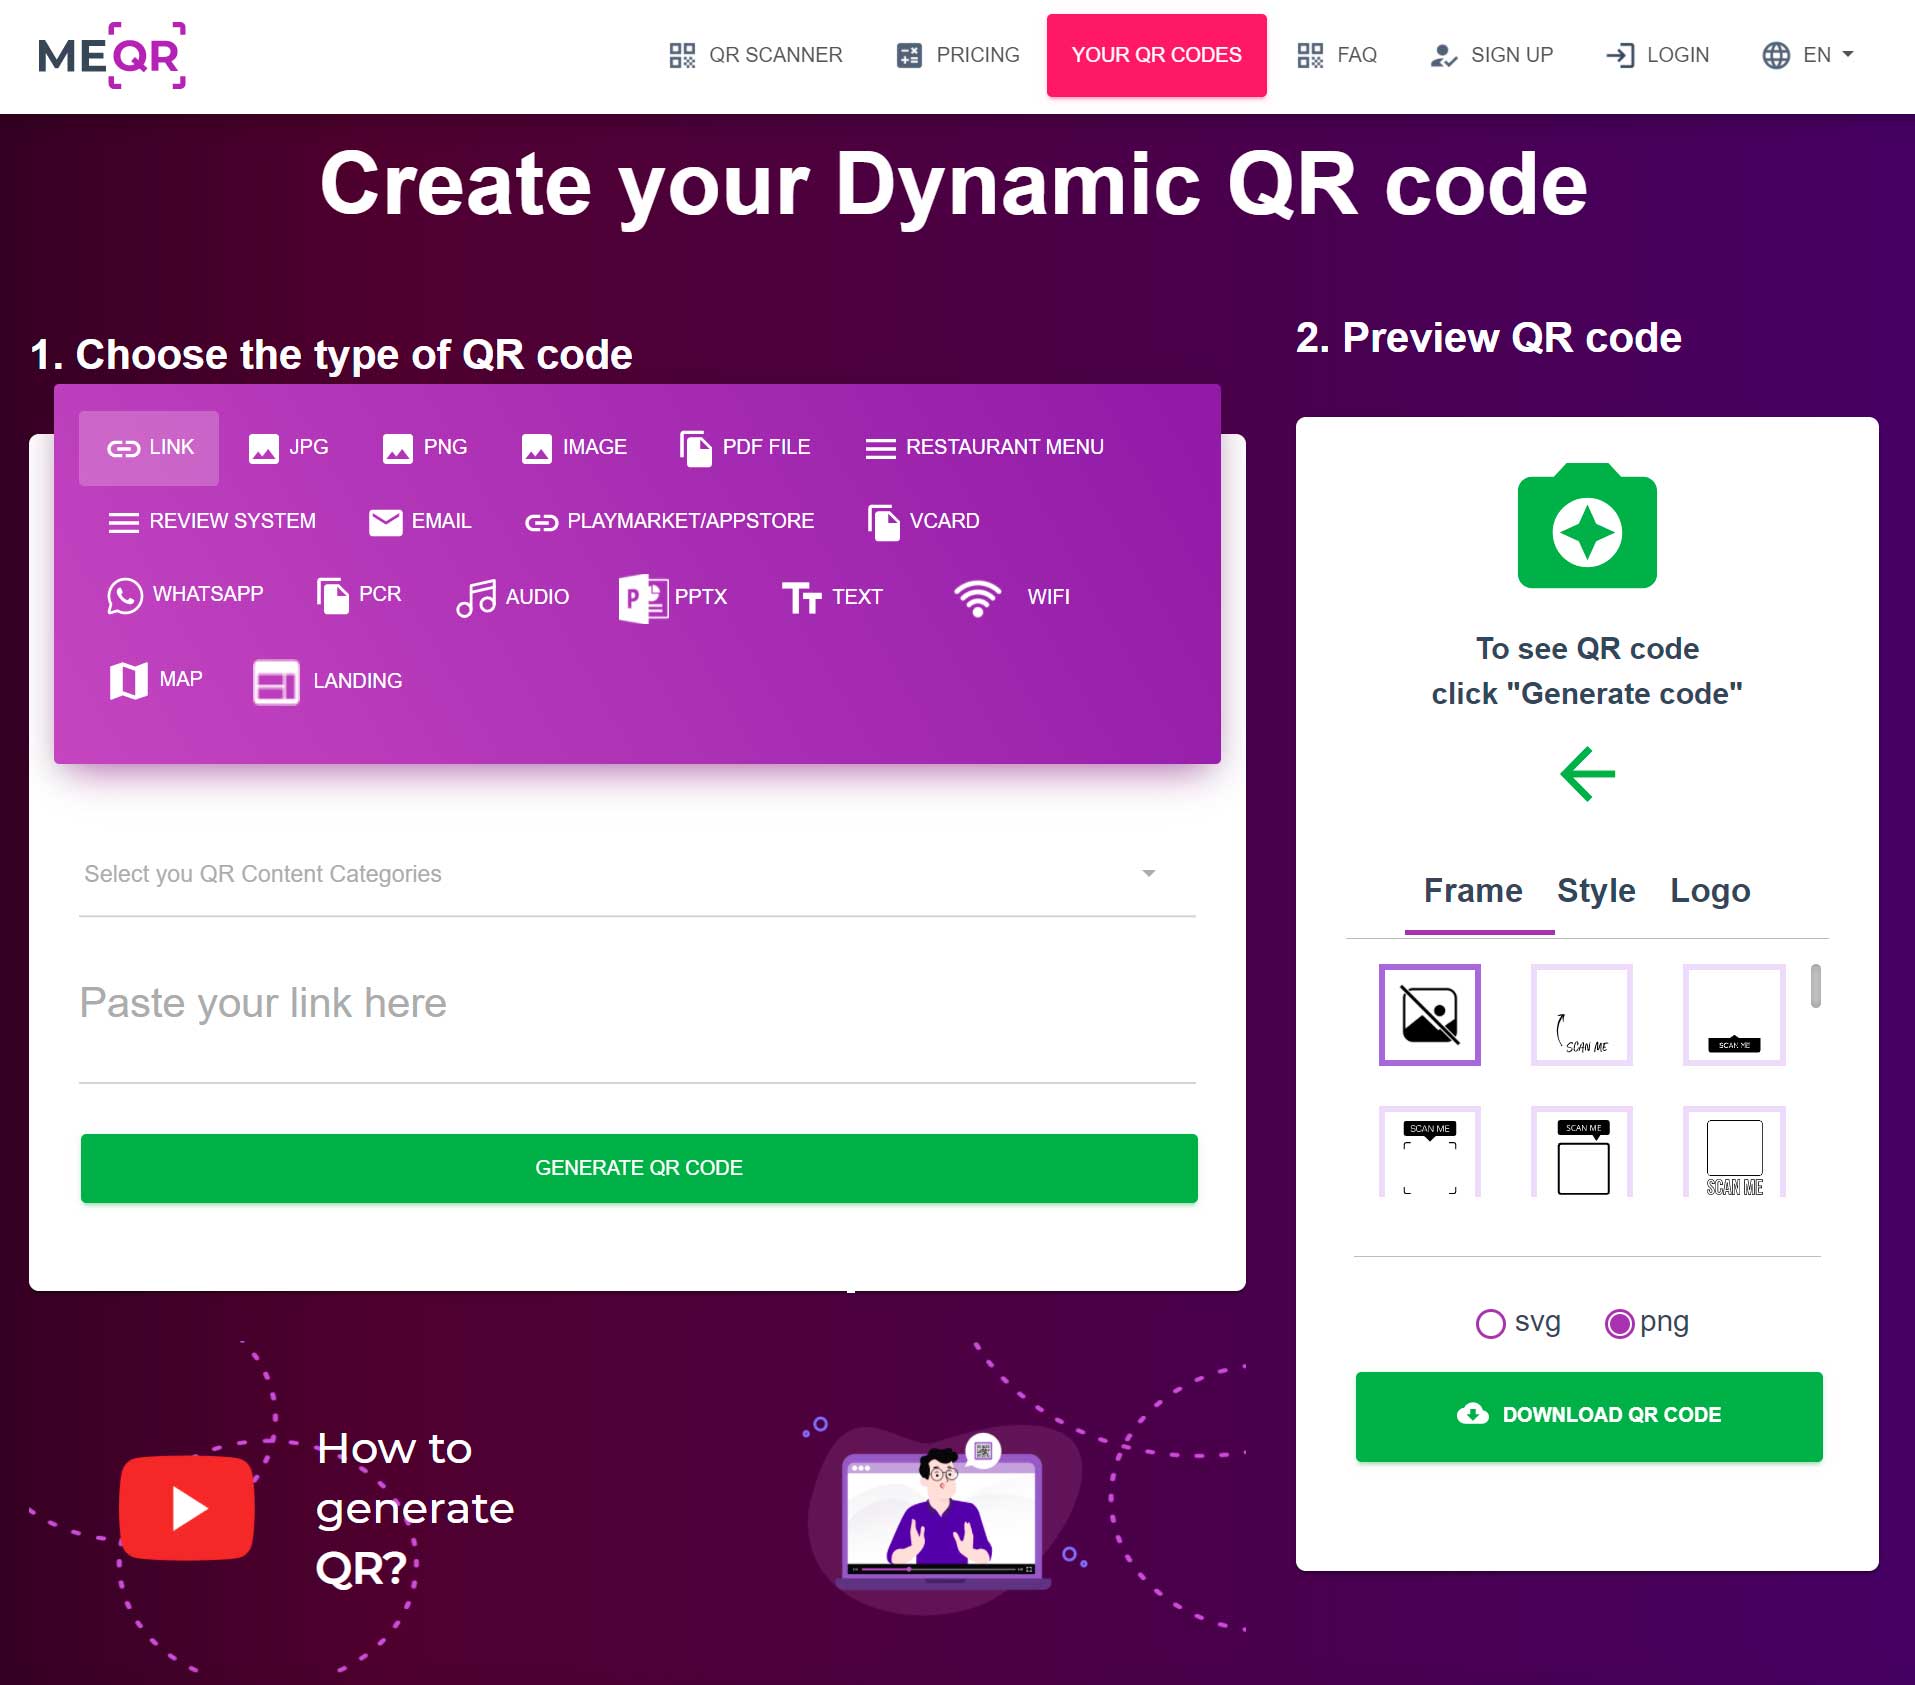
Task: Choose the Email QR code type
Action: tap(420, 521)
